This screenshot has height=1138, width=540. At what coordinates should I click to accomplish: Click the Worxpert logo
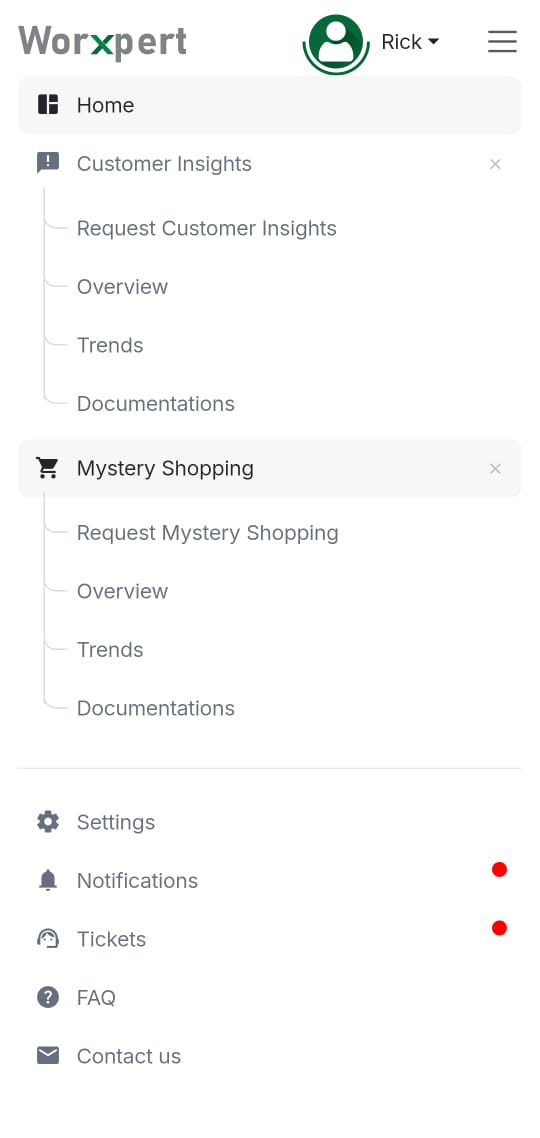(x=102, y=42)
